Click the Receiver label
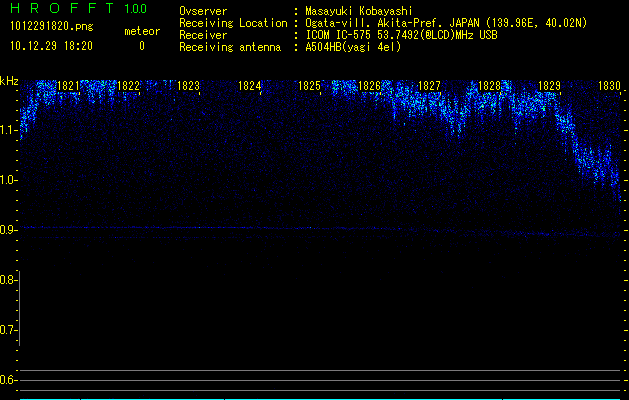Viewport: 629px width, 400px height. coord(203,35)
